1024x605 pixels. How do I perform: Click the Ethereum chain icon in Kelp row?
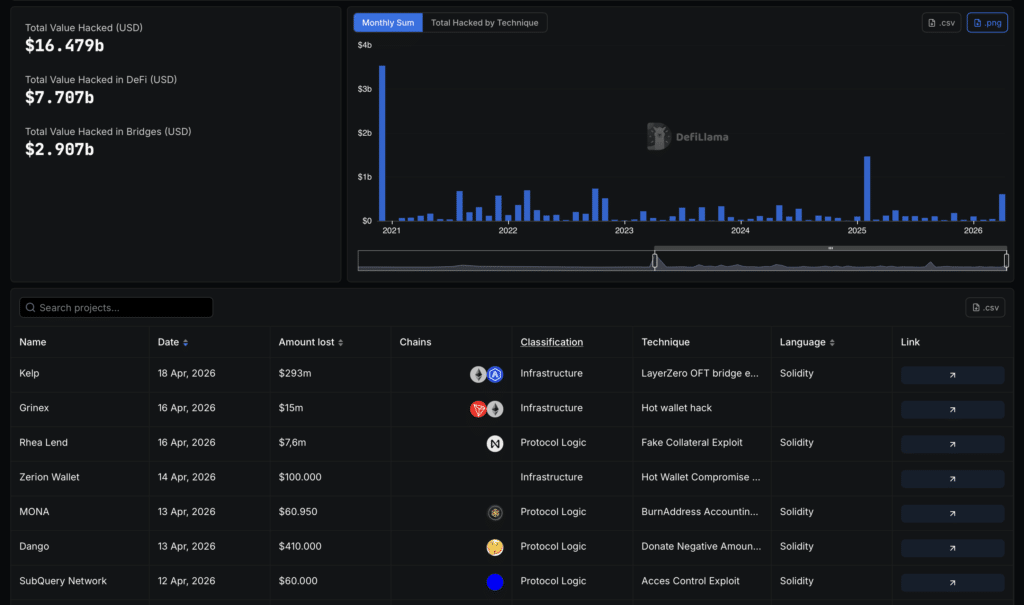478,374
